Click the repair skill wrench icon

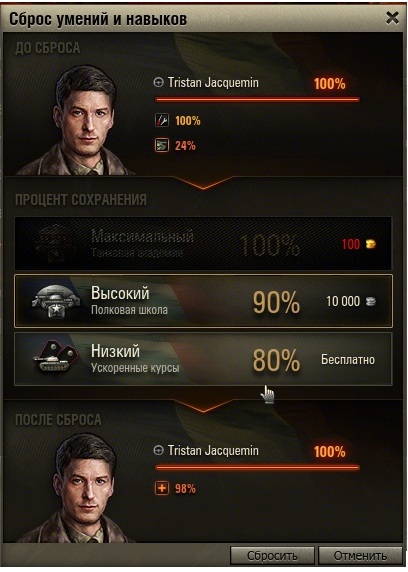tap(162, 120)
